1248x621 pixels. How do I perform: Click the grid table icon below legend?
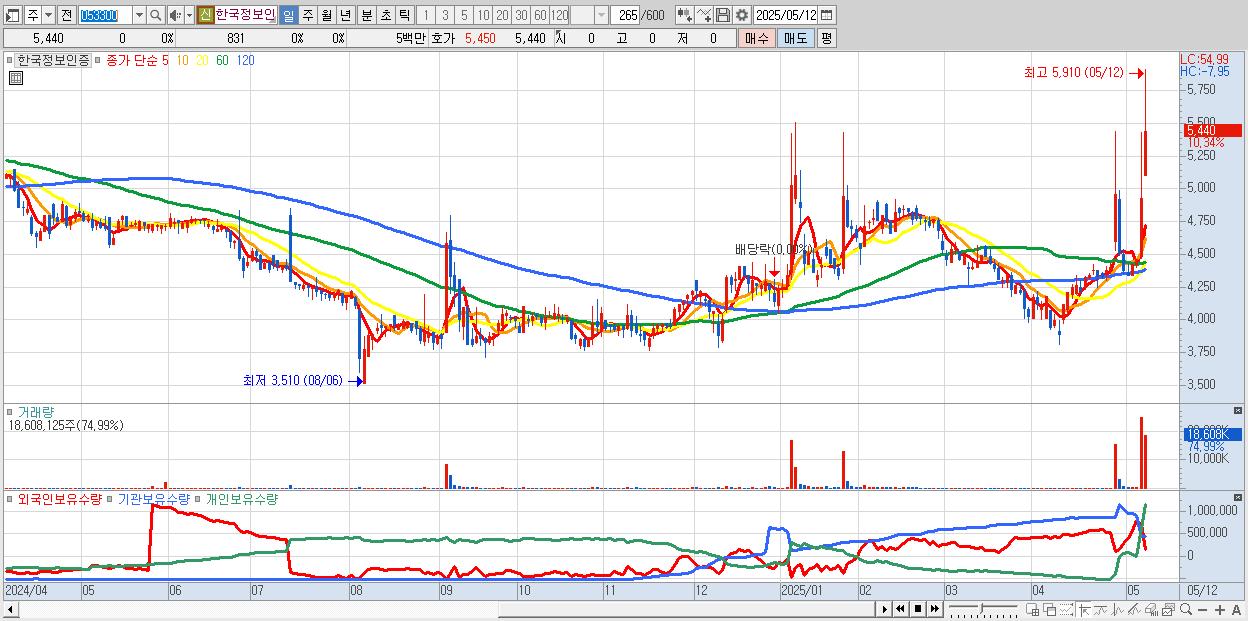point(15,78)
